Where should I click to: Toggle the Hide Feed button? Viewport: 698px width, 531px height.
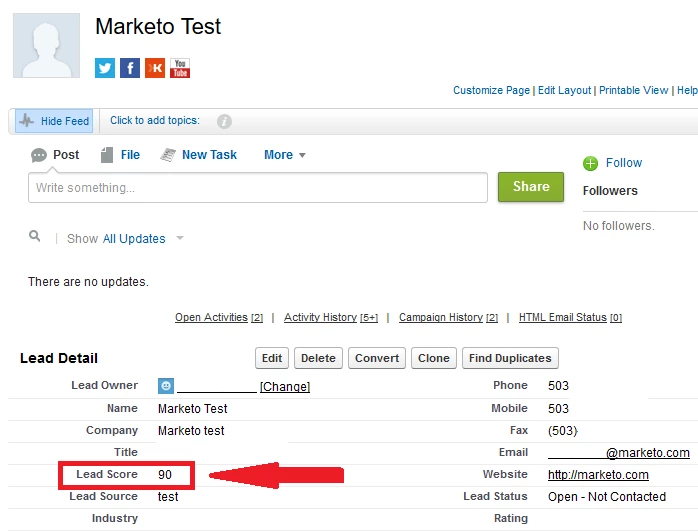[x=54, y=121]
